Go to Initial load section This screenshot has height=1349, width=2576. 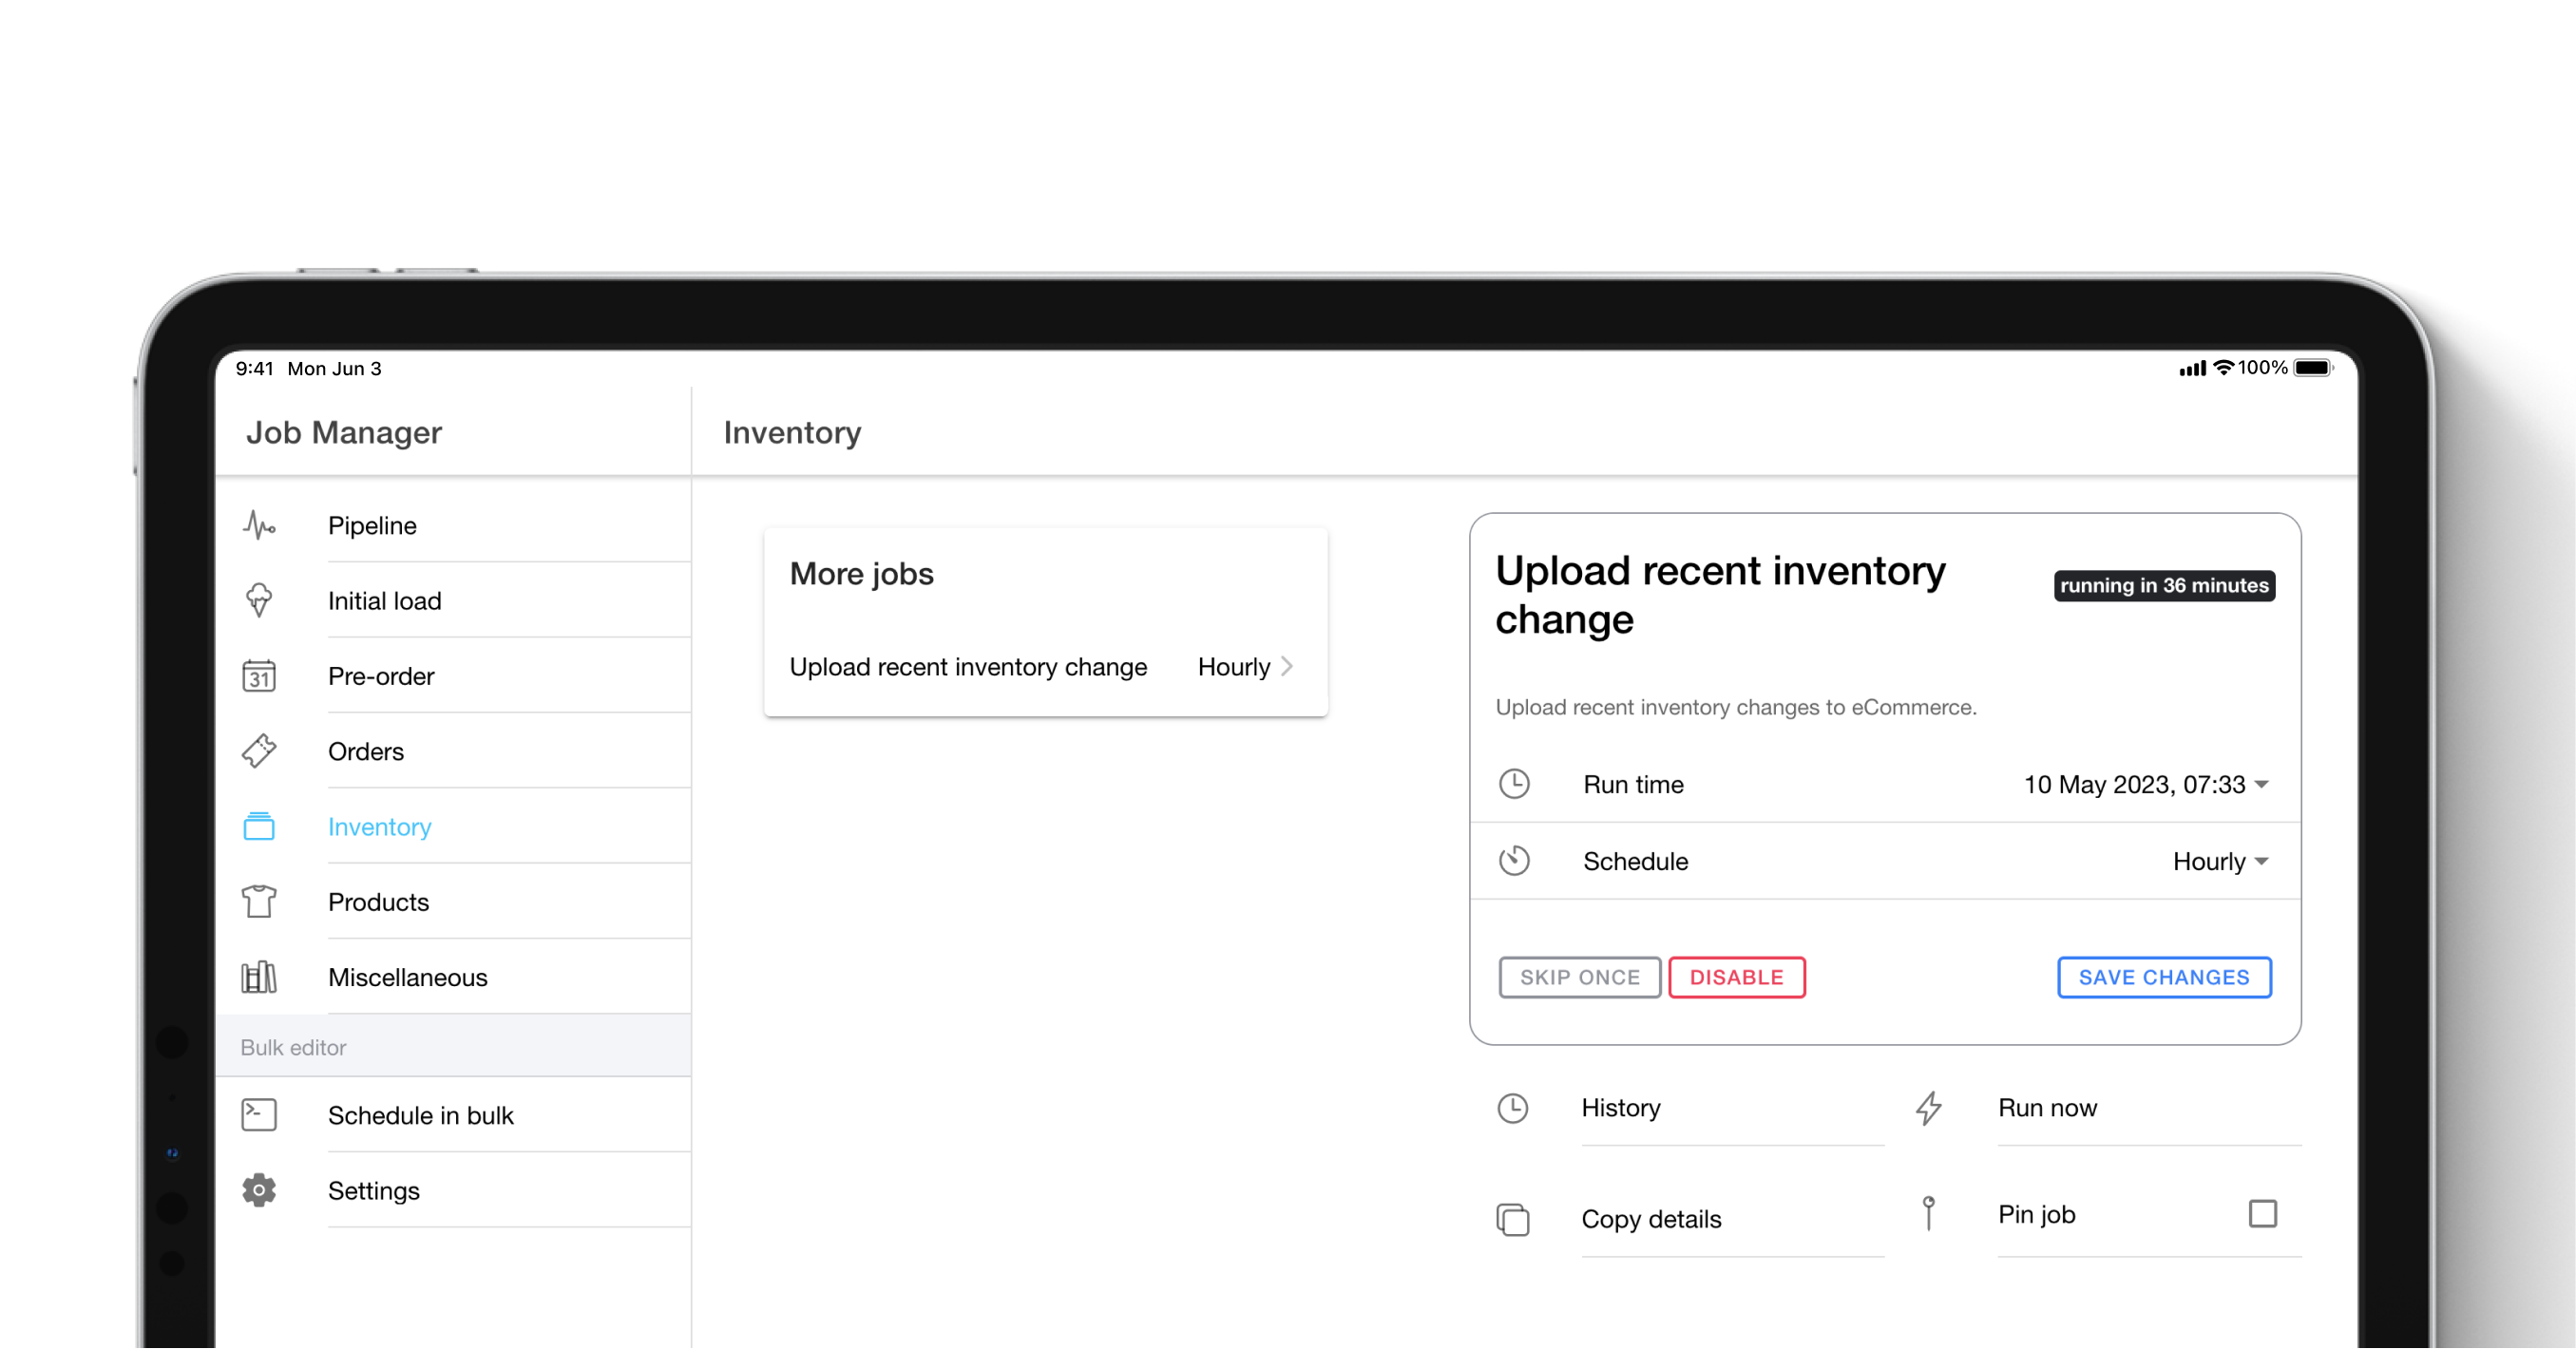pos(454,600)
